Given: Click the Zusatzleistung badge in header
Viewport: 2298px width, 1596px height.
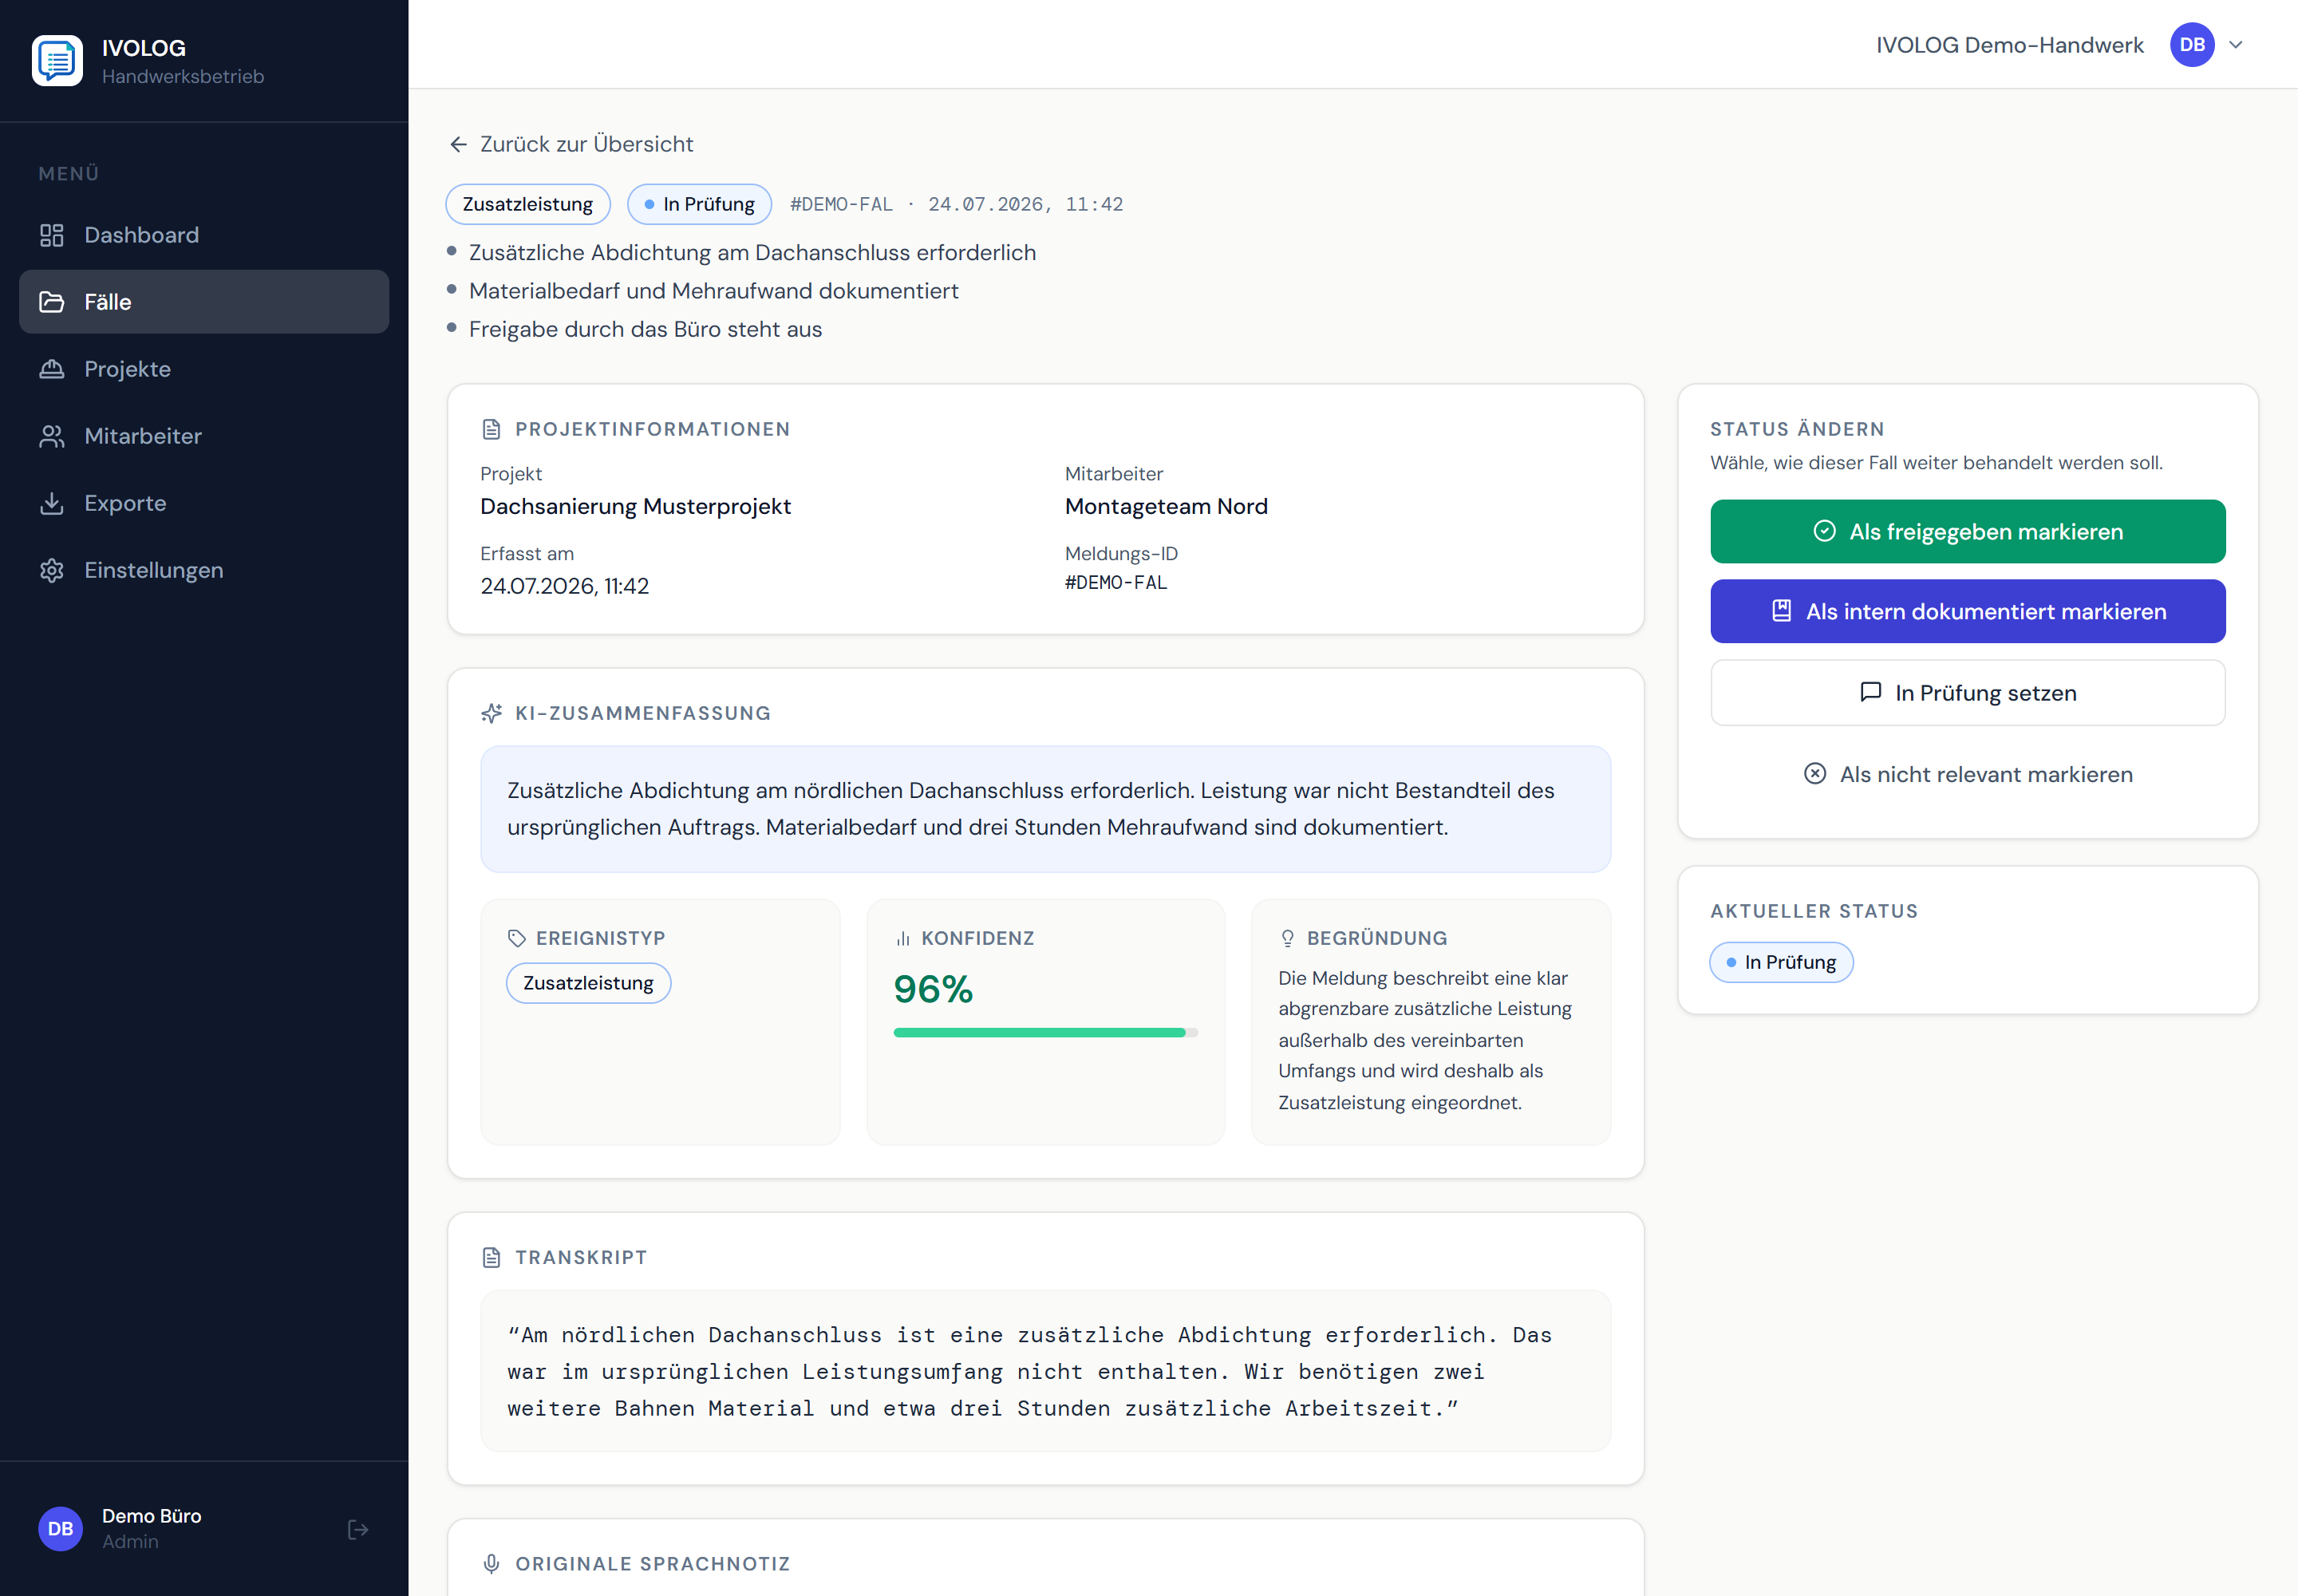Looking at the screenshot, I should click(x=527, y=204).
